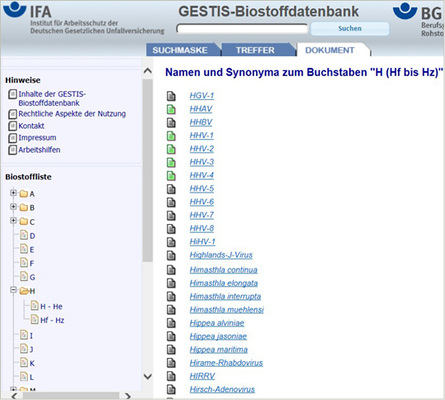
Task: Click the document icon beside Hippea maritima
Action: click(171, 350)
